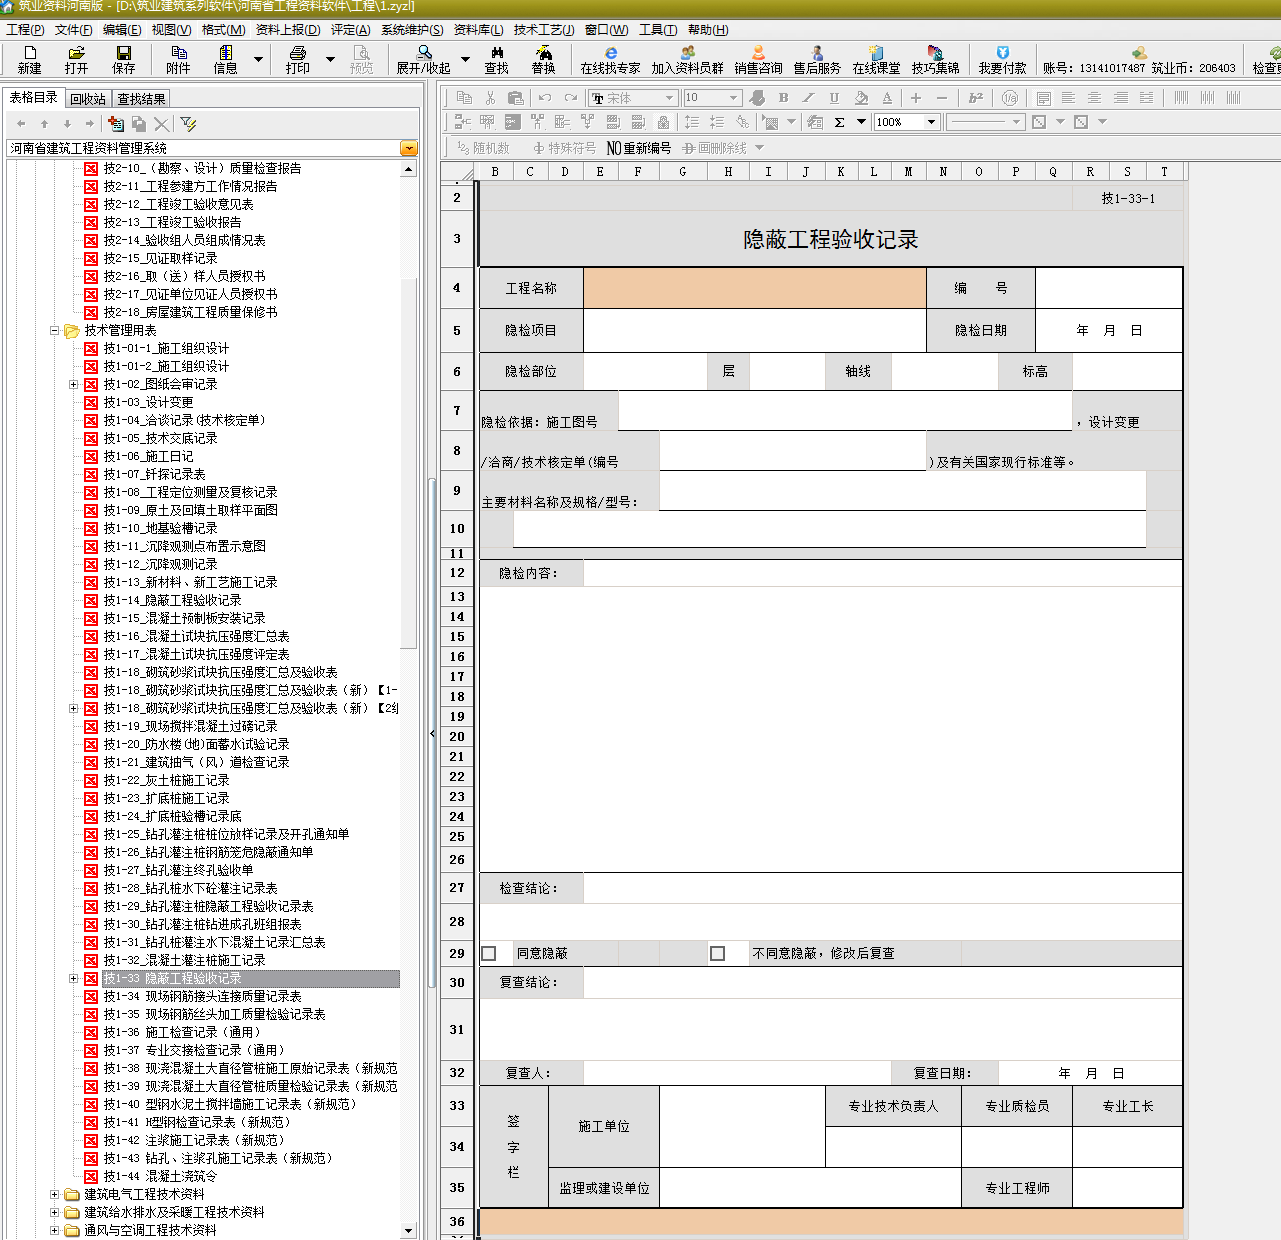1281x1240 pixels.
Task: Click the copy icon in the format toolbar
Action: [x=464, y=97]
